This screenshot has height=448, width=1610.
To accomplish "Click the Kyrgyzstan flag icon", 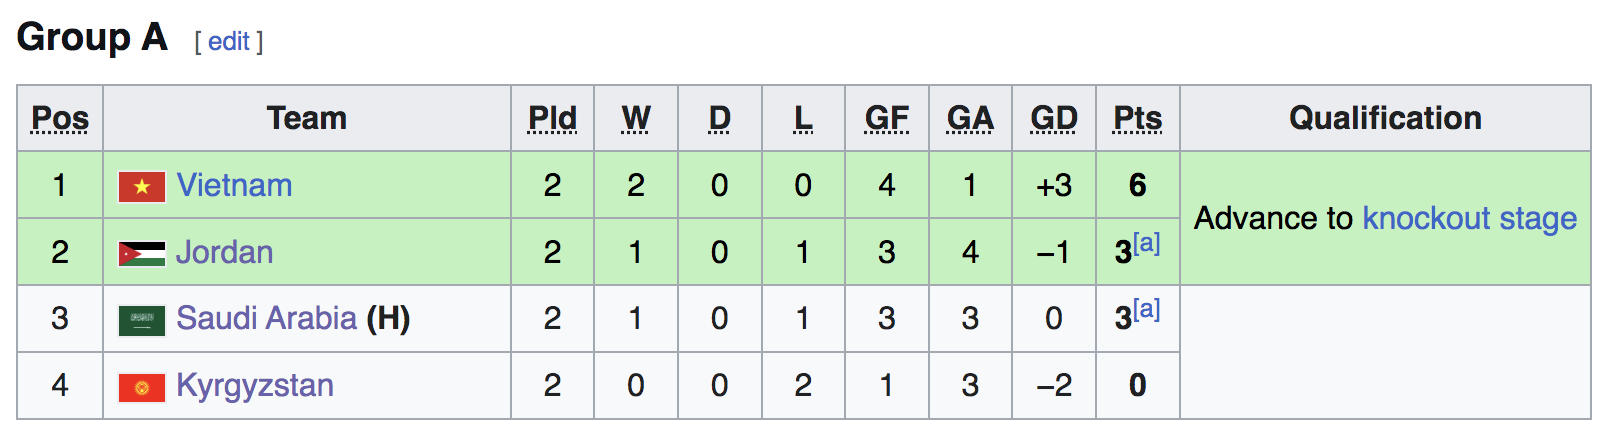I will pyautogui.click(x=142, y=387).
